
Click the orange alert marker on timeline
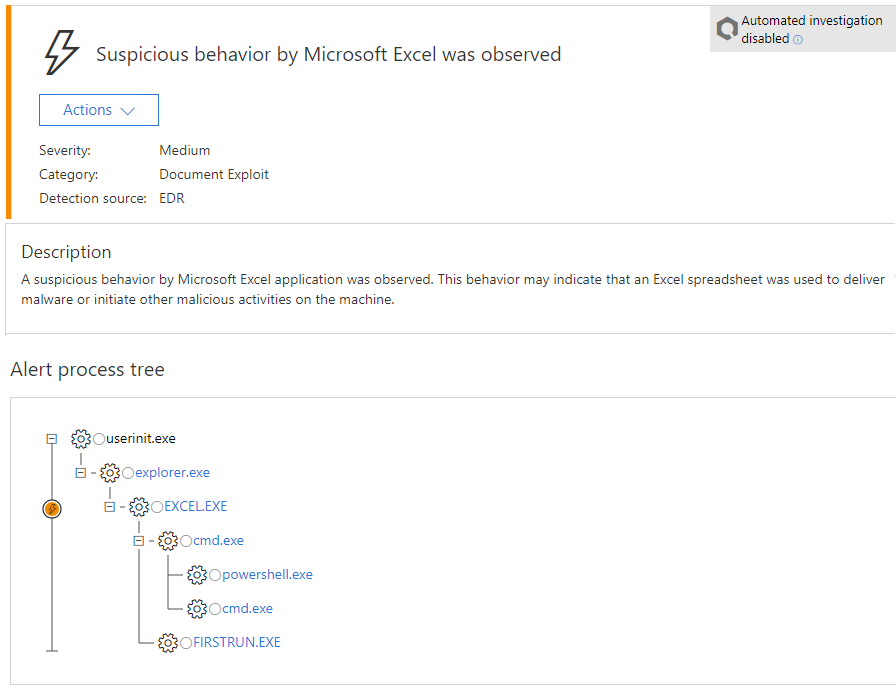53,509
